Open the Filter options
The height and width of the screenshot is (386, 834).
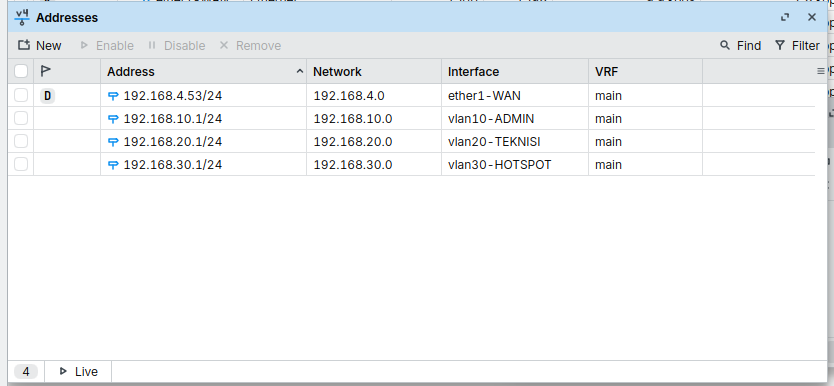pos(797,46)
